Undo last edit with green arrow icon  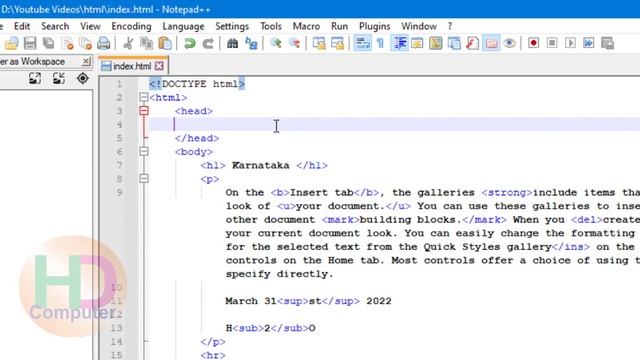pyautogui.click(x=189, y=43)
